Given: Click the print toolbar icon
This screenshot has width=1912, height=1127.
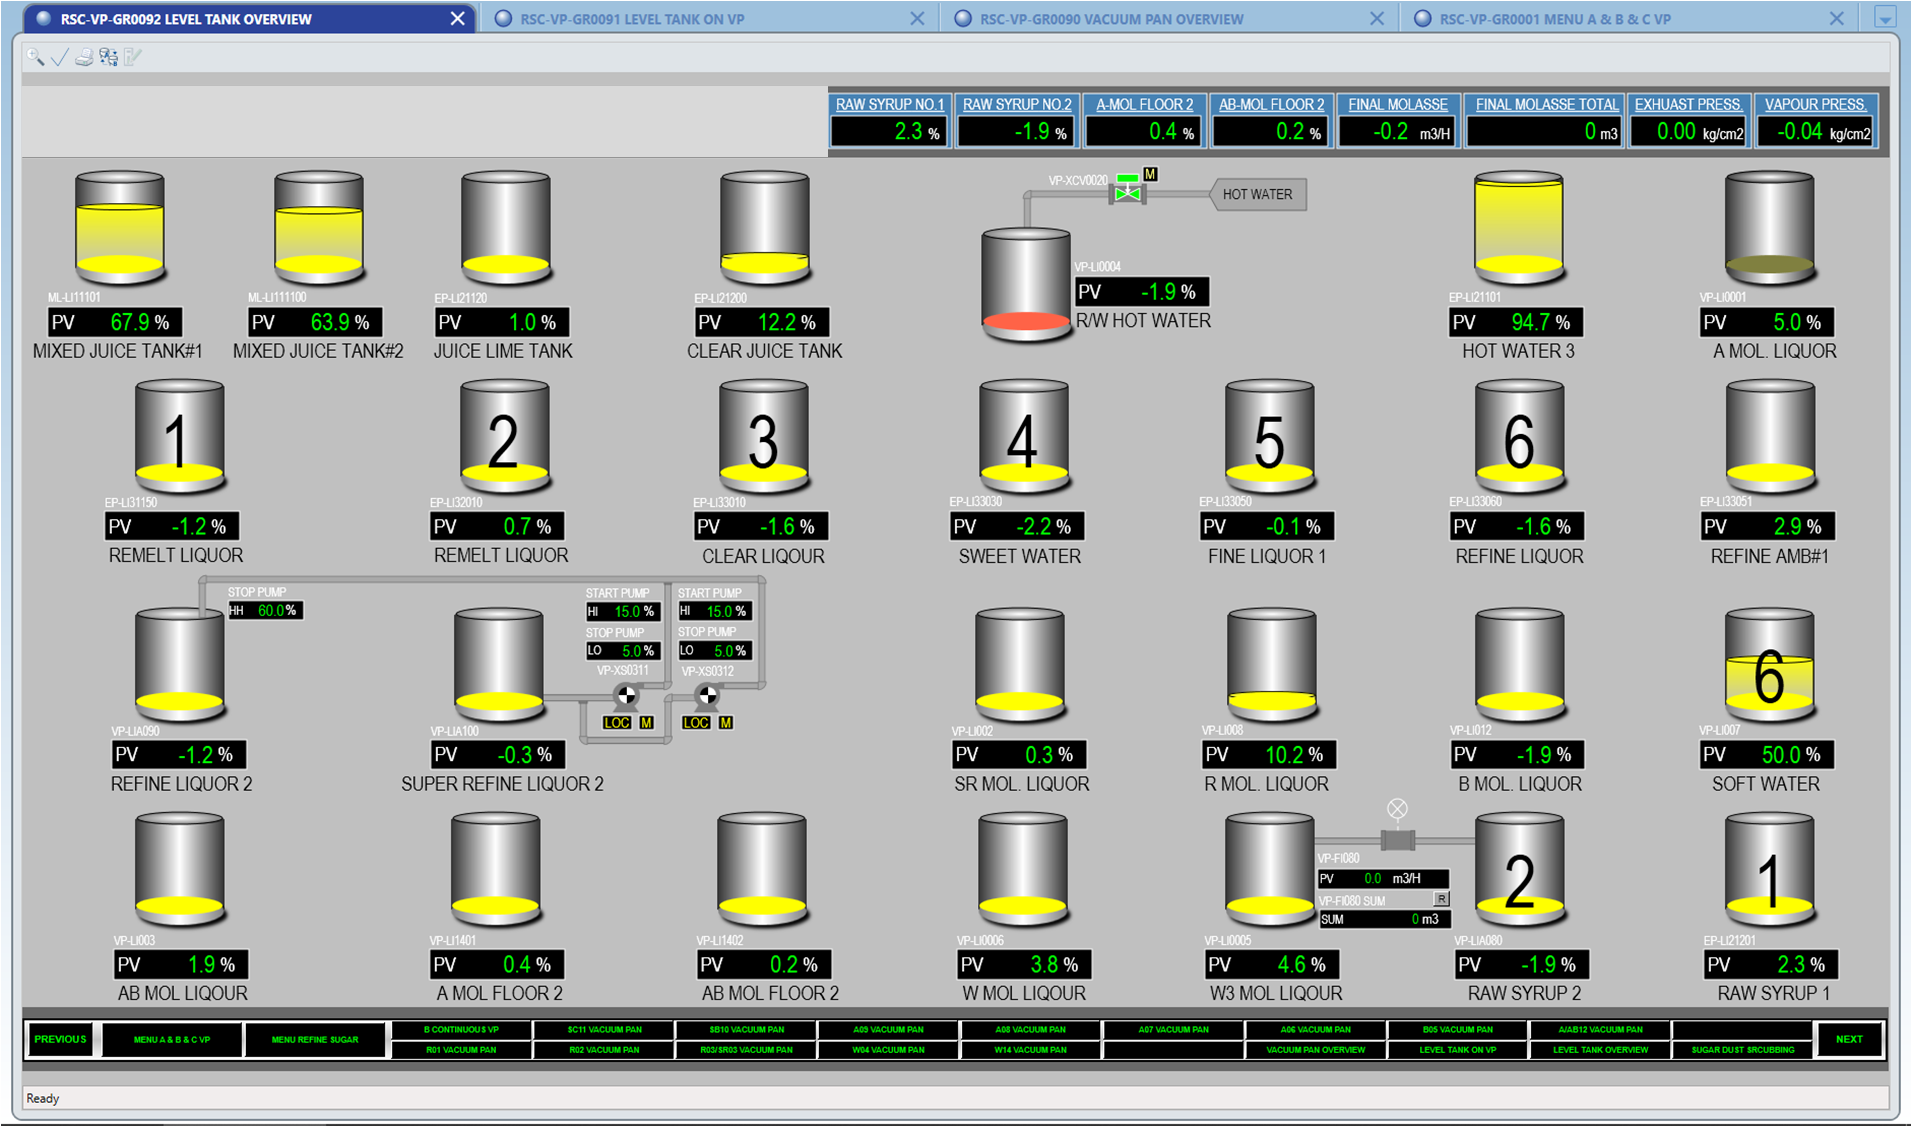Looking at the screenshot, I should click(84, 57).
